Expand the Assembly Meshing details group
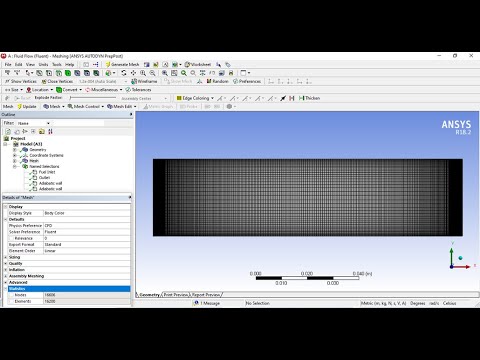The image size is (480, 360). tap(6, 276)
